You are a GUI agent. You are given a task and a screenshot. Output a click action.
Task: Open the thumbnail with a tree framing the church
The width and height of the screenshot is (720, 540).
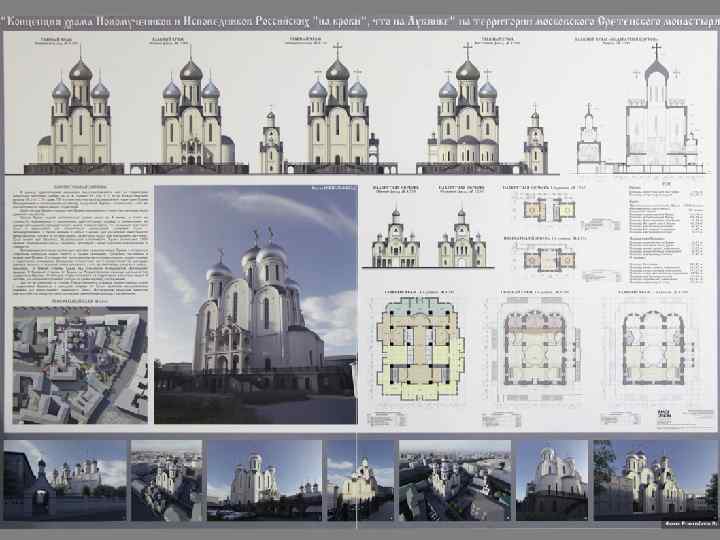(x=655, y=480)
